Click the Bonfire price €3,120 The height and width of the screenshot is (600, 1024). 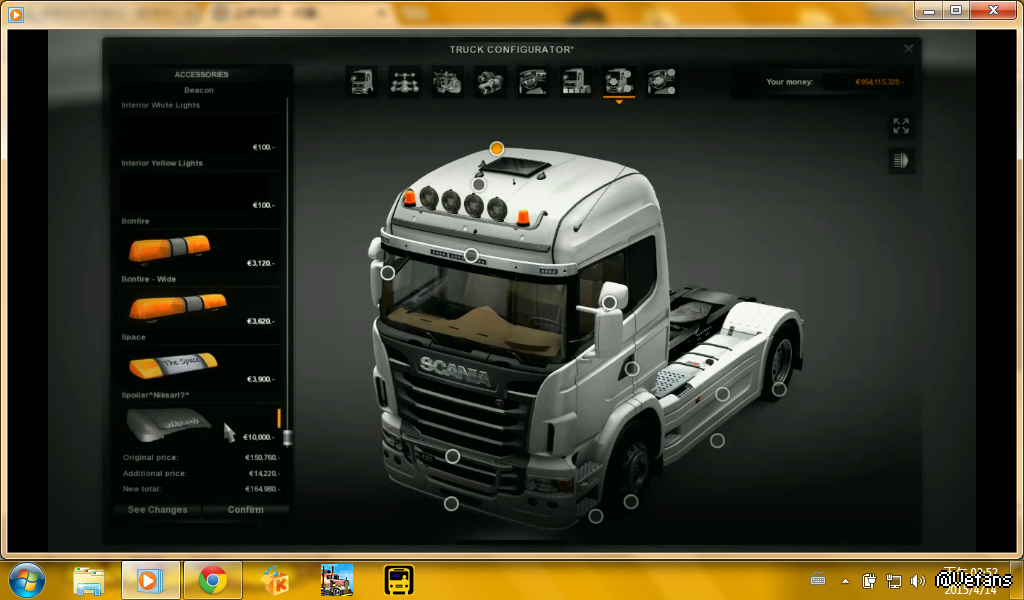pos(261,264)
